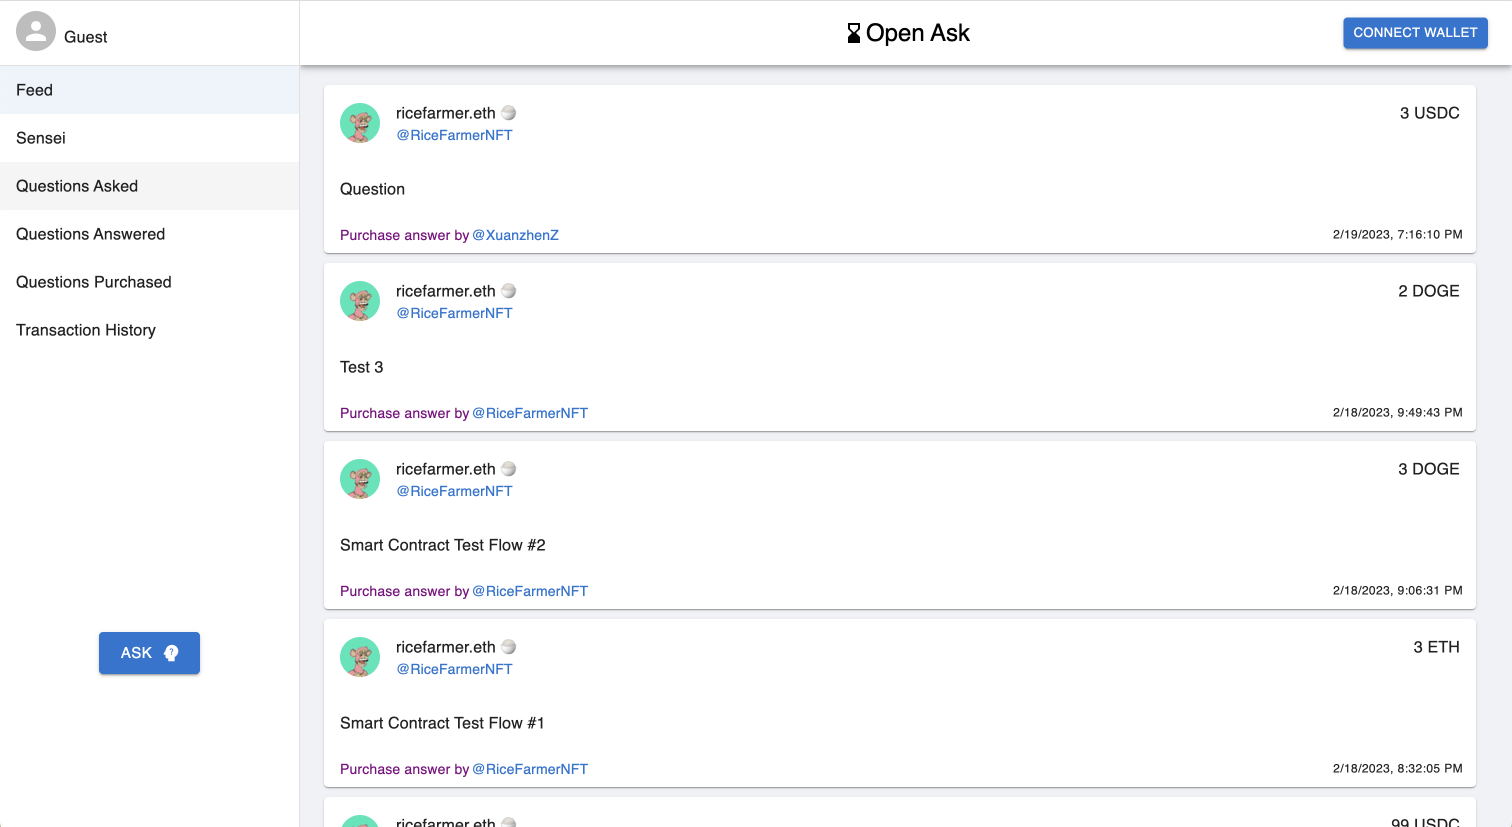View Questions Purchased list

[x=93, y=281]
